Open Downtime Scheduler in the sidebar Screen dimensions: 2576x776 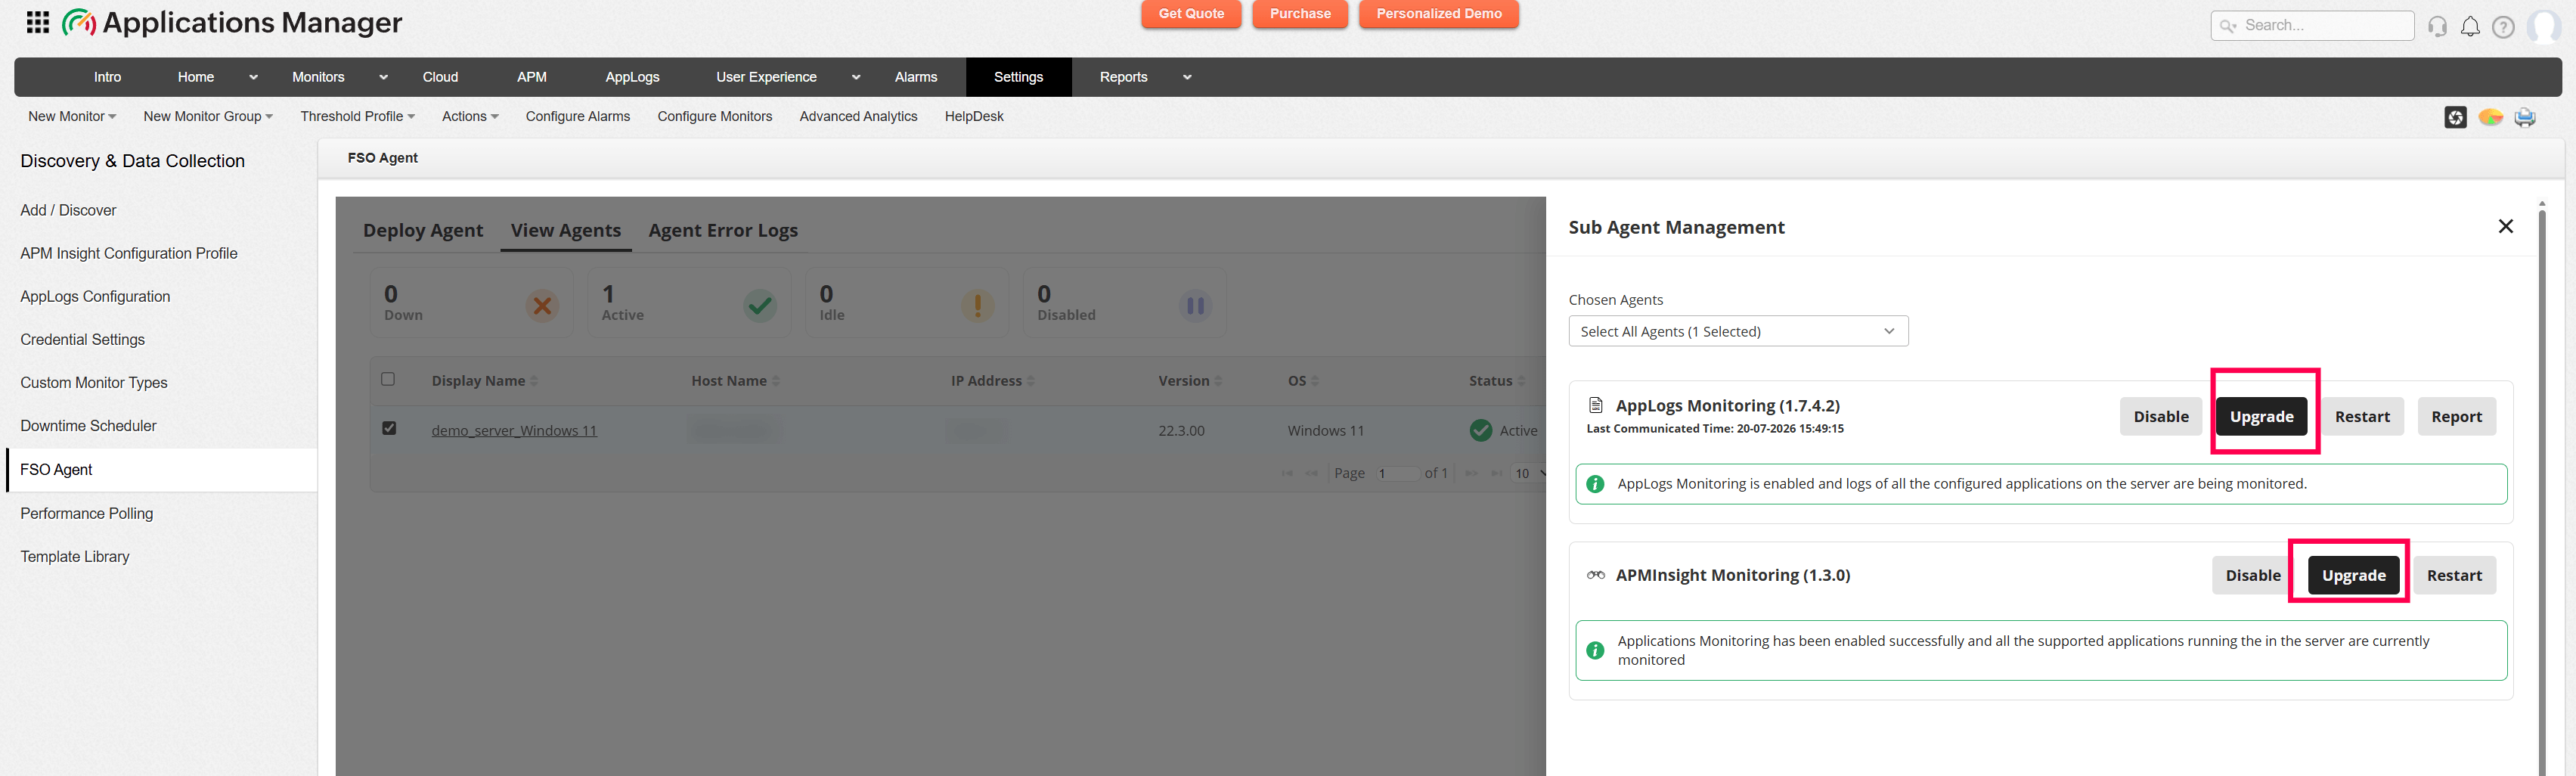pyautogui.click(x=88, y=426)
